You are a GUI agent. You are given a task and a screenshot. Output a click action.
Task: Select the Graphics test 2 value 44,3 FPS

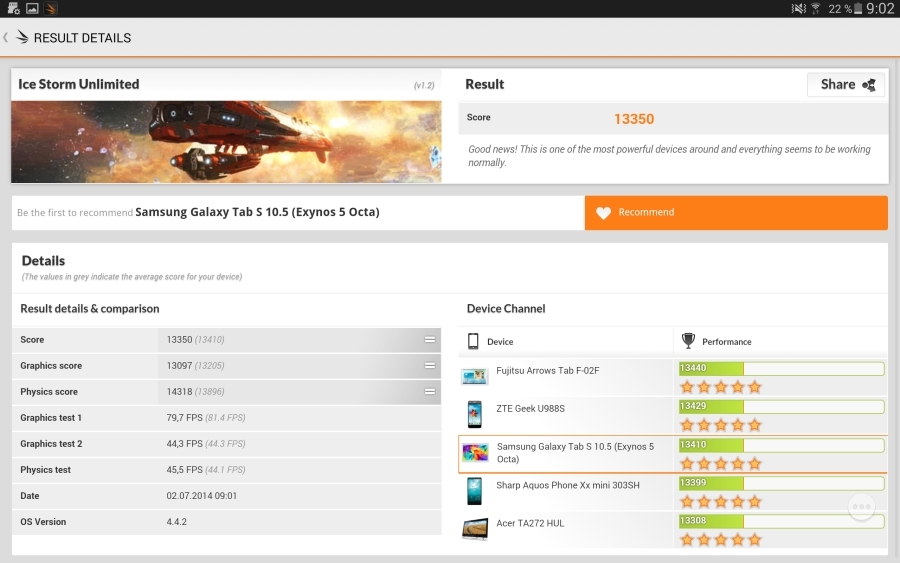coord(184,444)
